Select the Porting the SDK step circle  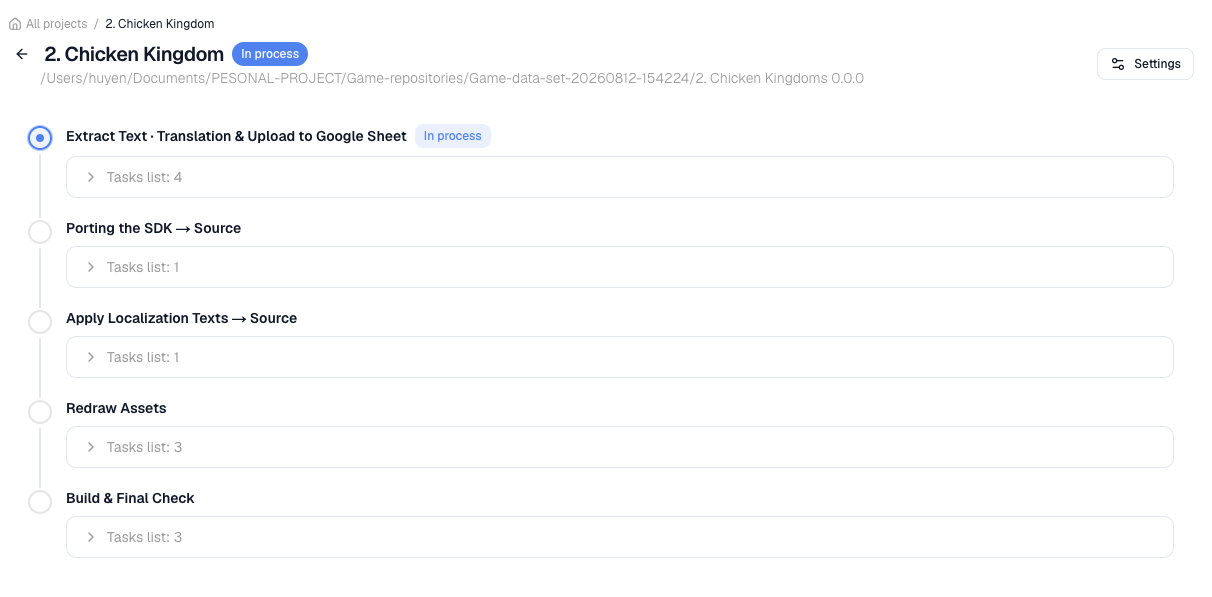click(x=40, y=232)
